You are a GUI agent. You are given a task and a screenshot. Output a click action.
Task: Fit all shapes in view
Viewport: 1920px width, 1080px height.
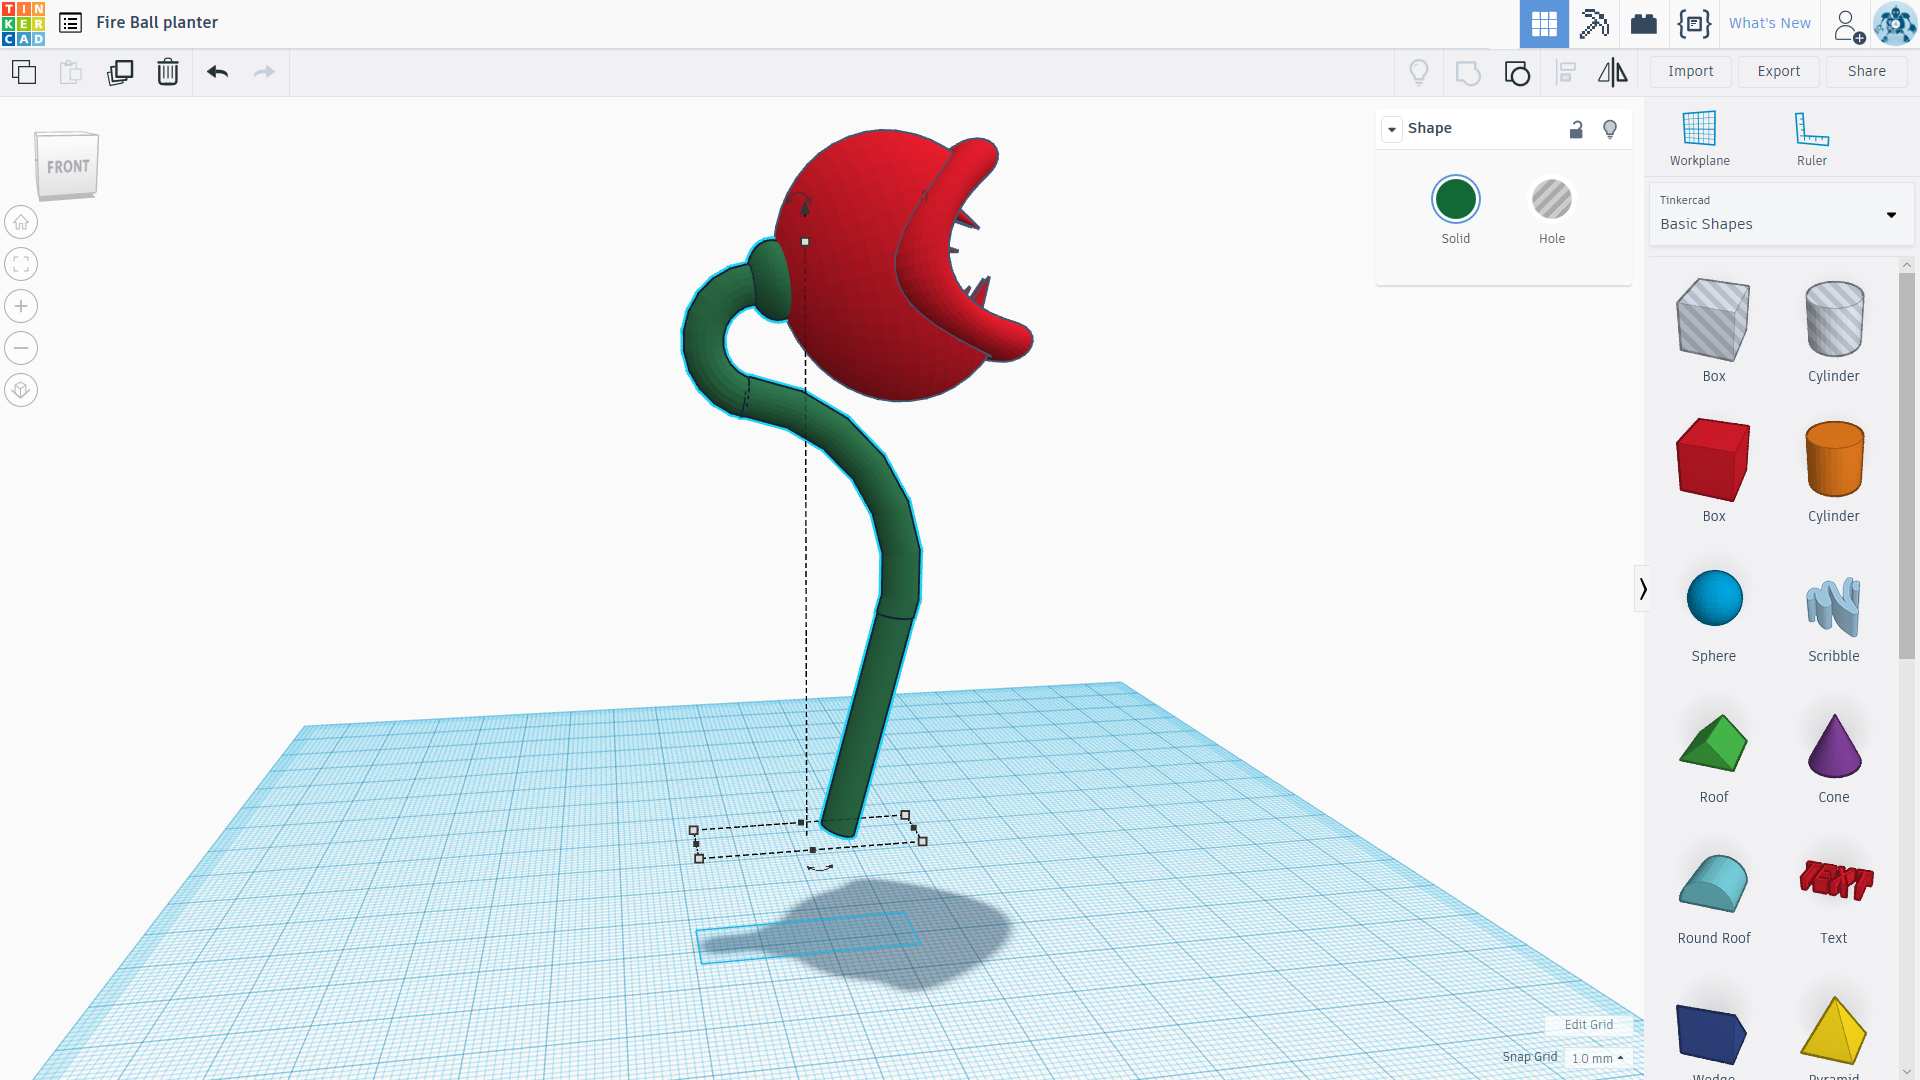(21, 264)
